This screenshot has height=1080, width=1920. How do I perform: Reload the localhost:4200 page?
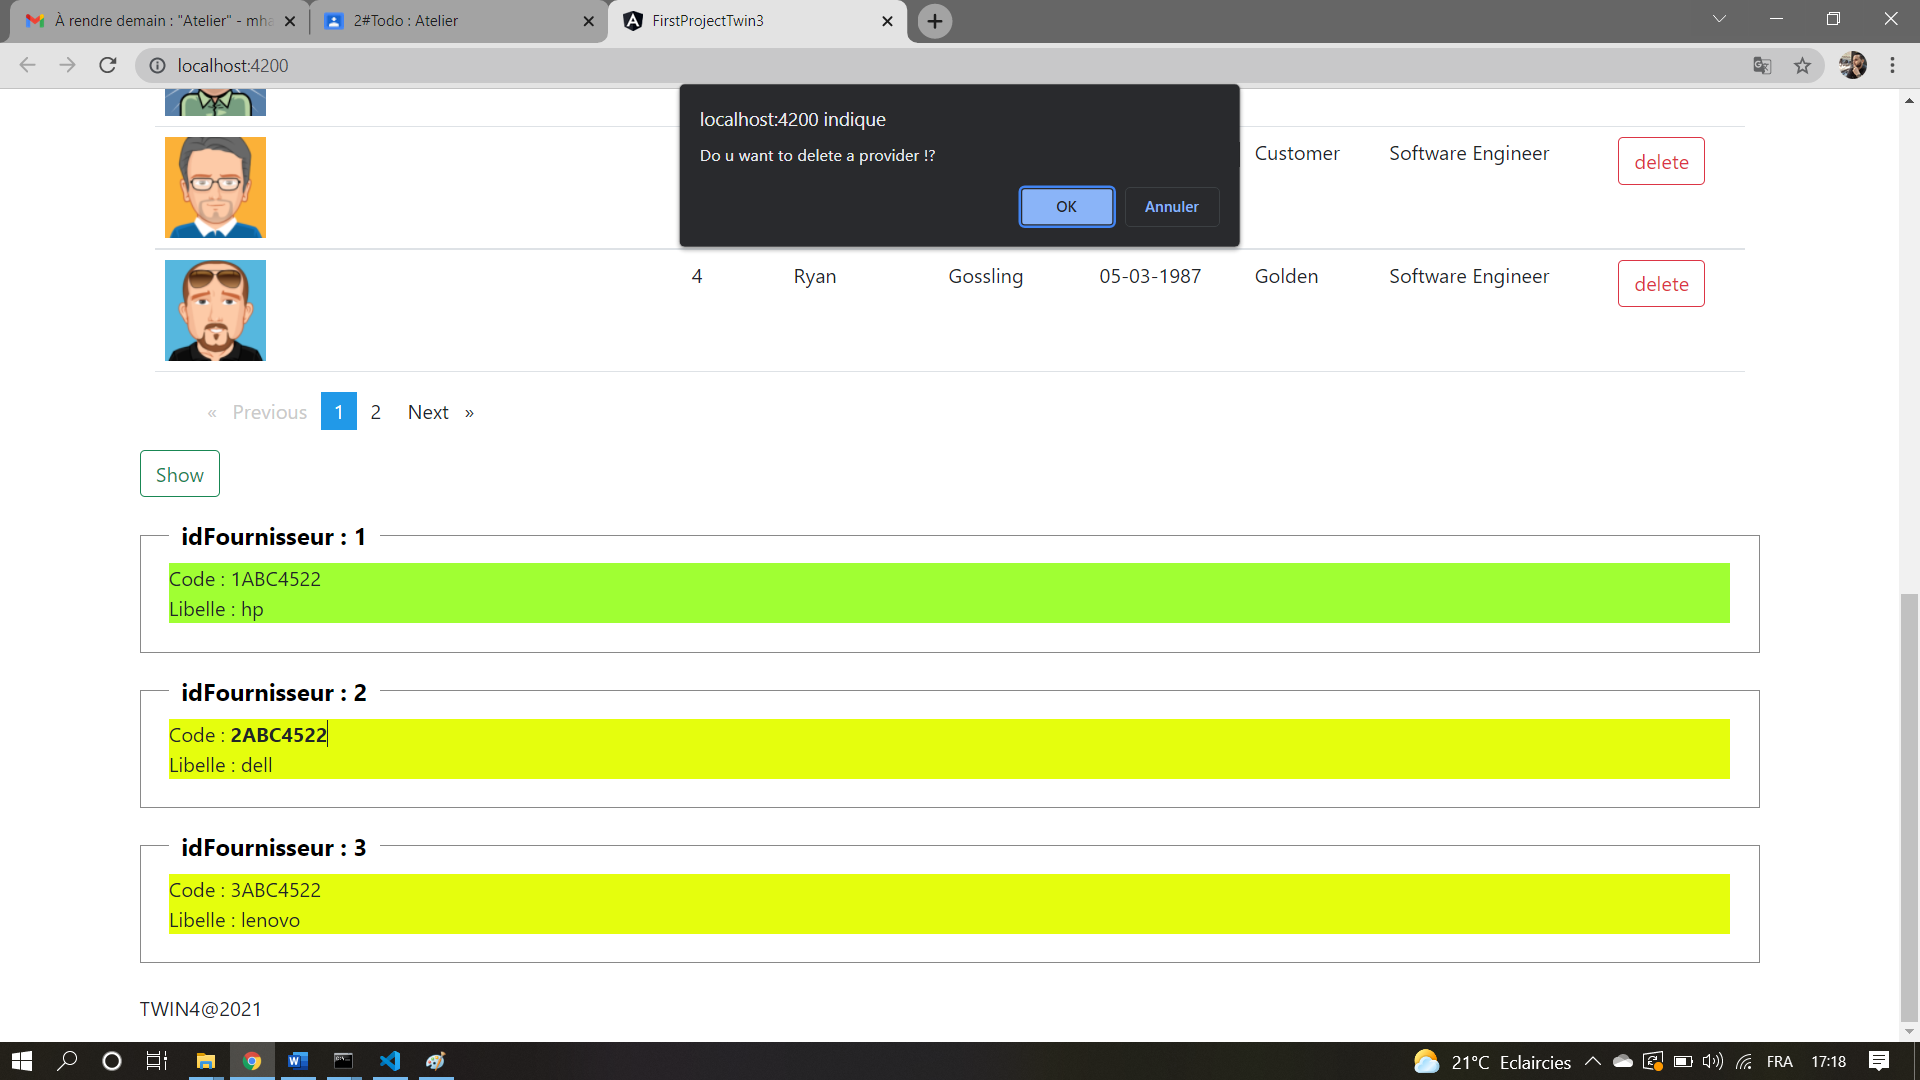point(108,65)
